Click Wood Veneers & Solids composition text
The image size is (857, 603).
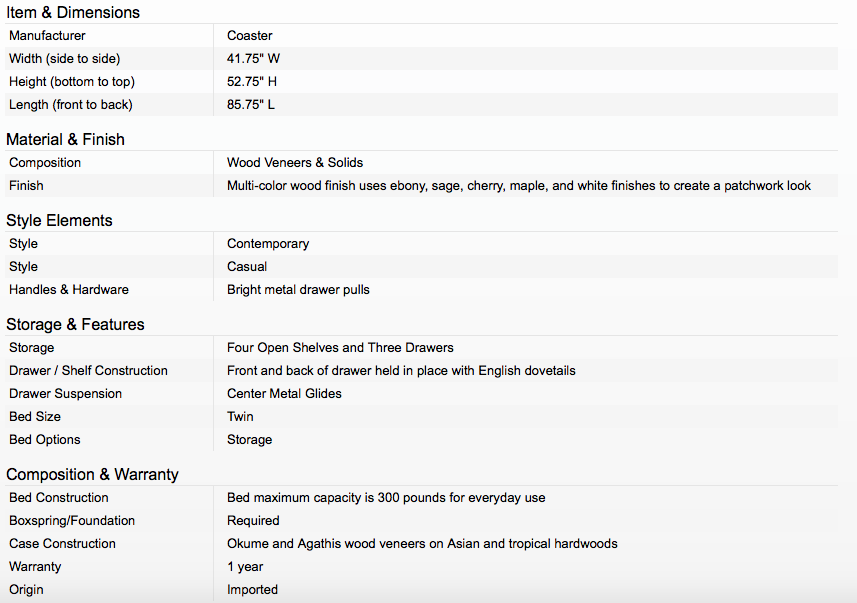tap(295, 162)
